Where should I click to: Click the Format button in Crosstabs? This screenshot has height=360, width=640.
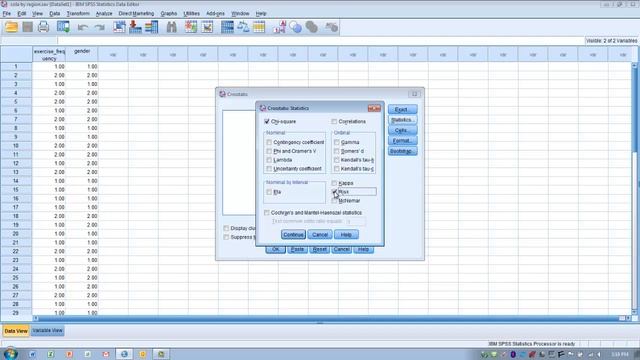coord(402,140)
